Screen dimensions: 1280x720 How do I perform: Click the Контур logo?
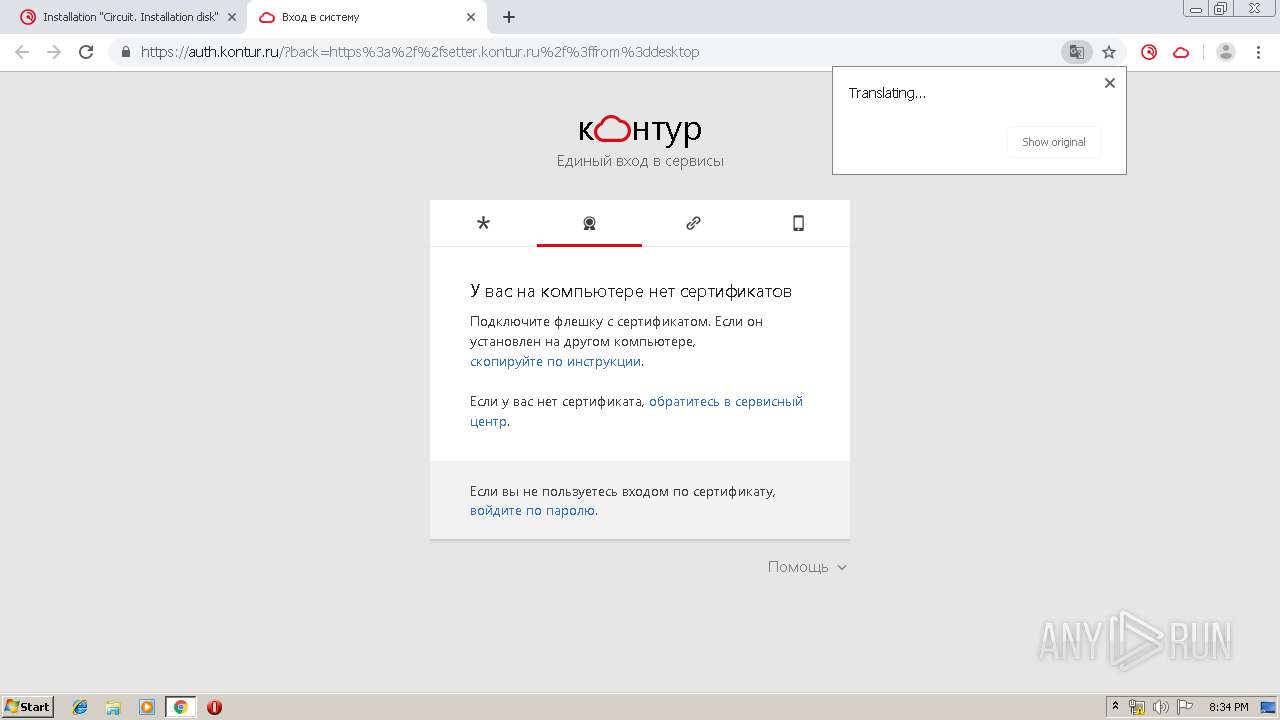pyautogui.click(x=640, y=129)
